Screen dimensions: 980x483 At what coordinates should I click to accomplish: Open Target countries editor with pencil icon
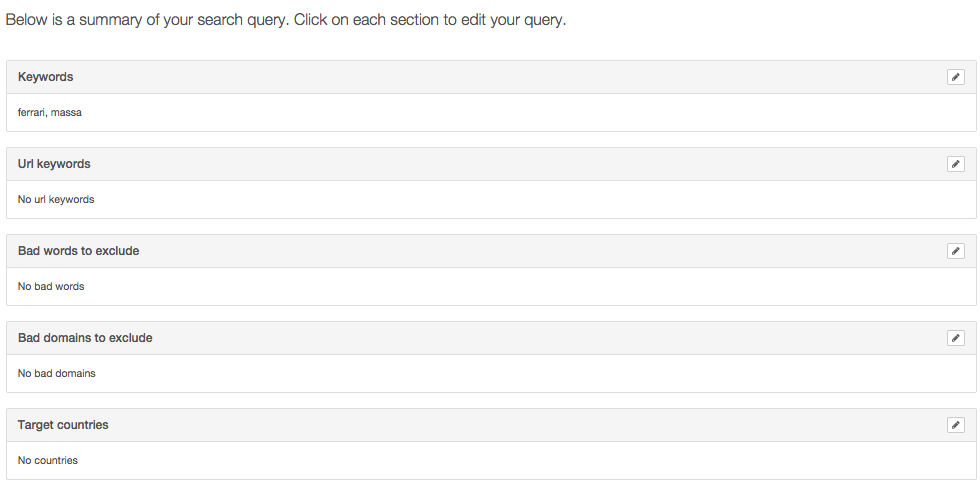955,425
